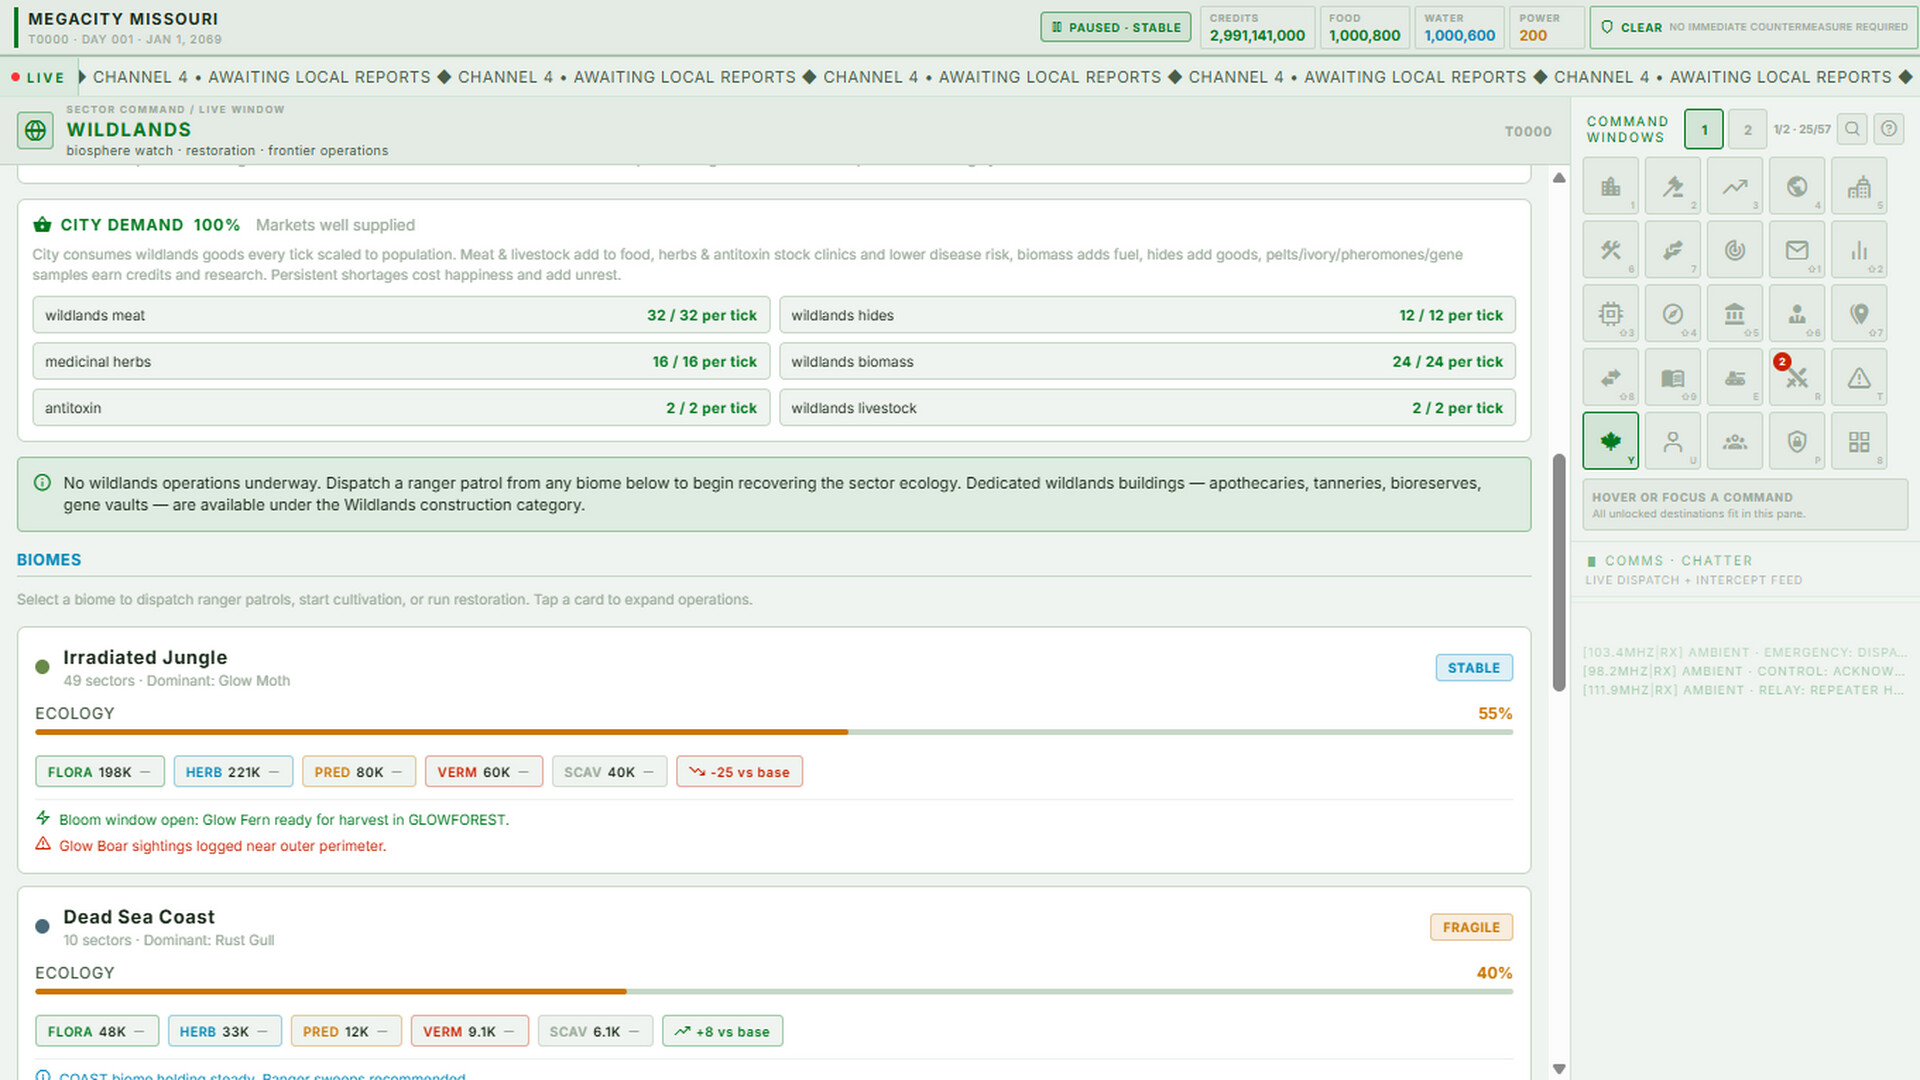This screenshot has height=1080, width=1920.
Task: Click the scrollbar down arrow
Action: pyautogui.click(x=1558, y=1069)
